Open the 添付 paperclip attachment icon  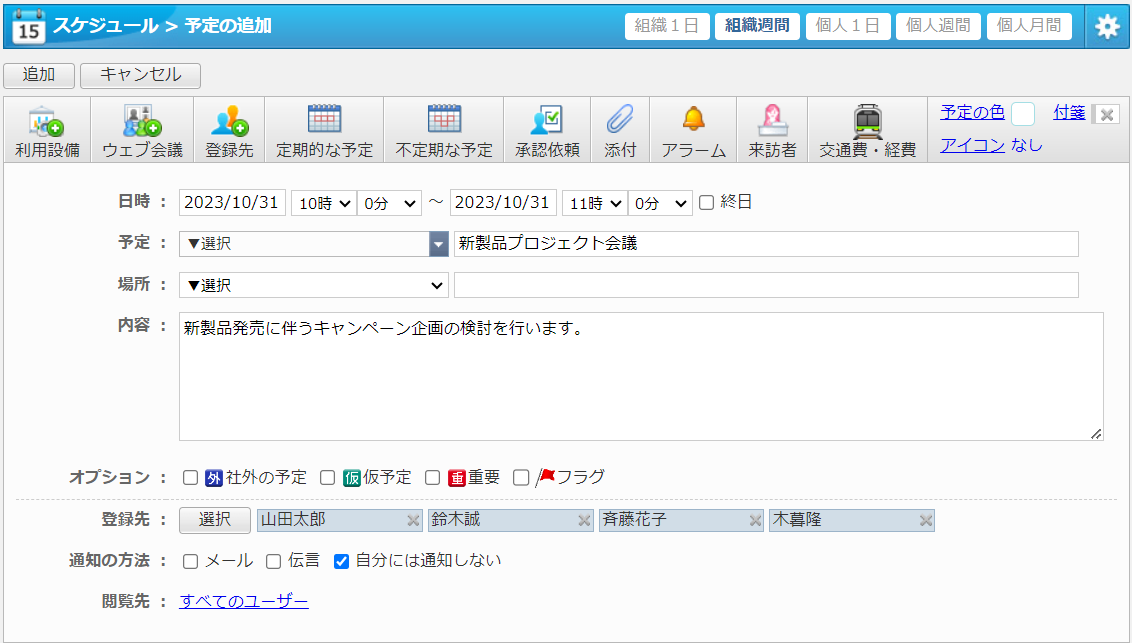[x=620, y=121]
